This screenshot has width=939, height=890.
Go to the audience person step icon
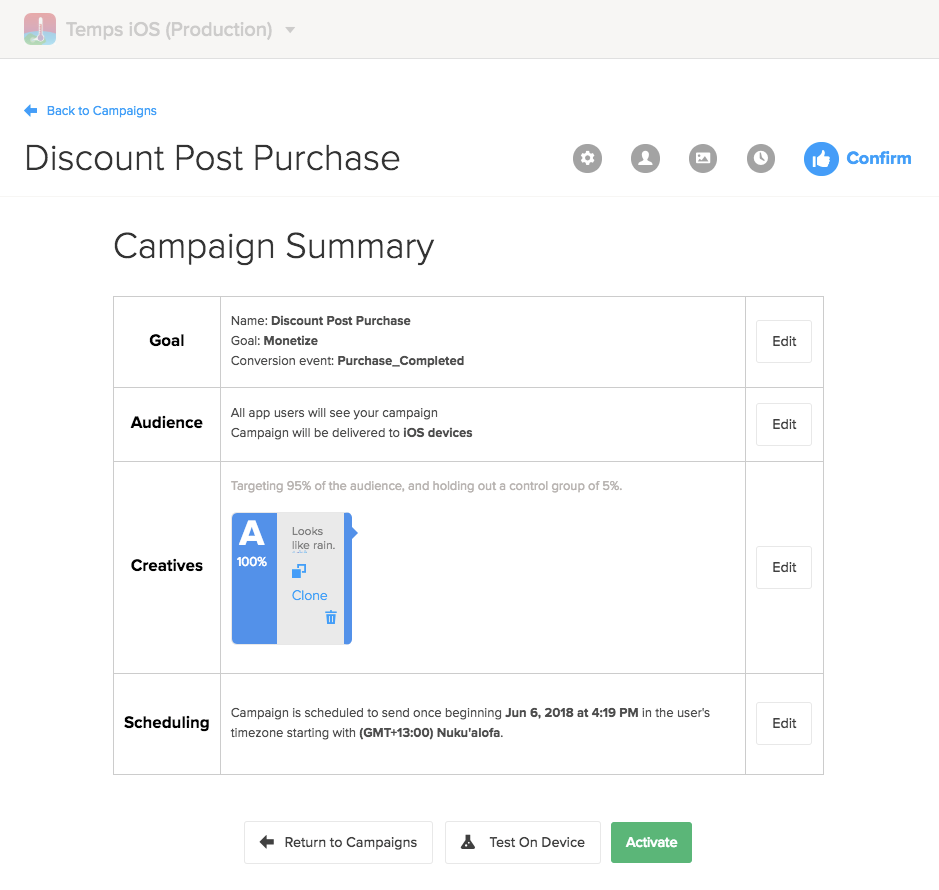[646, 158]
